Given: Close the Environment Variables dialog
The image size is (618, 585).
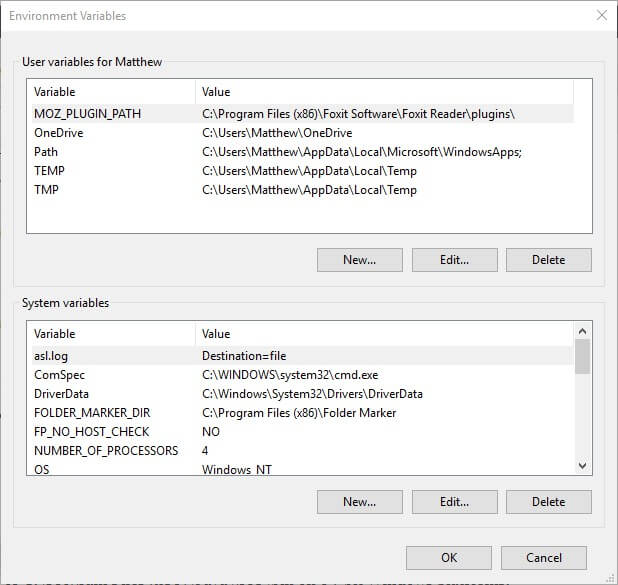Looking at the screenshot, I should [601, 16].
